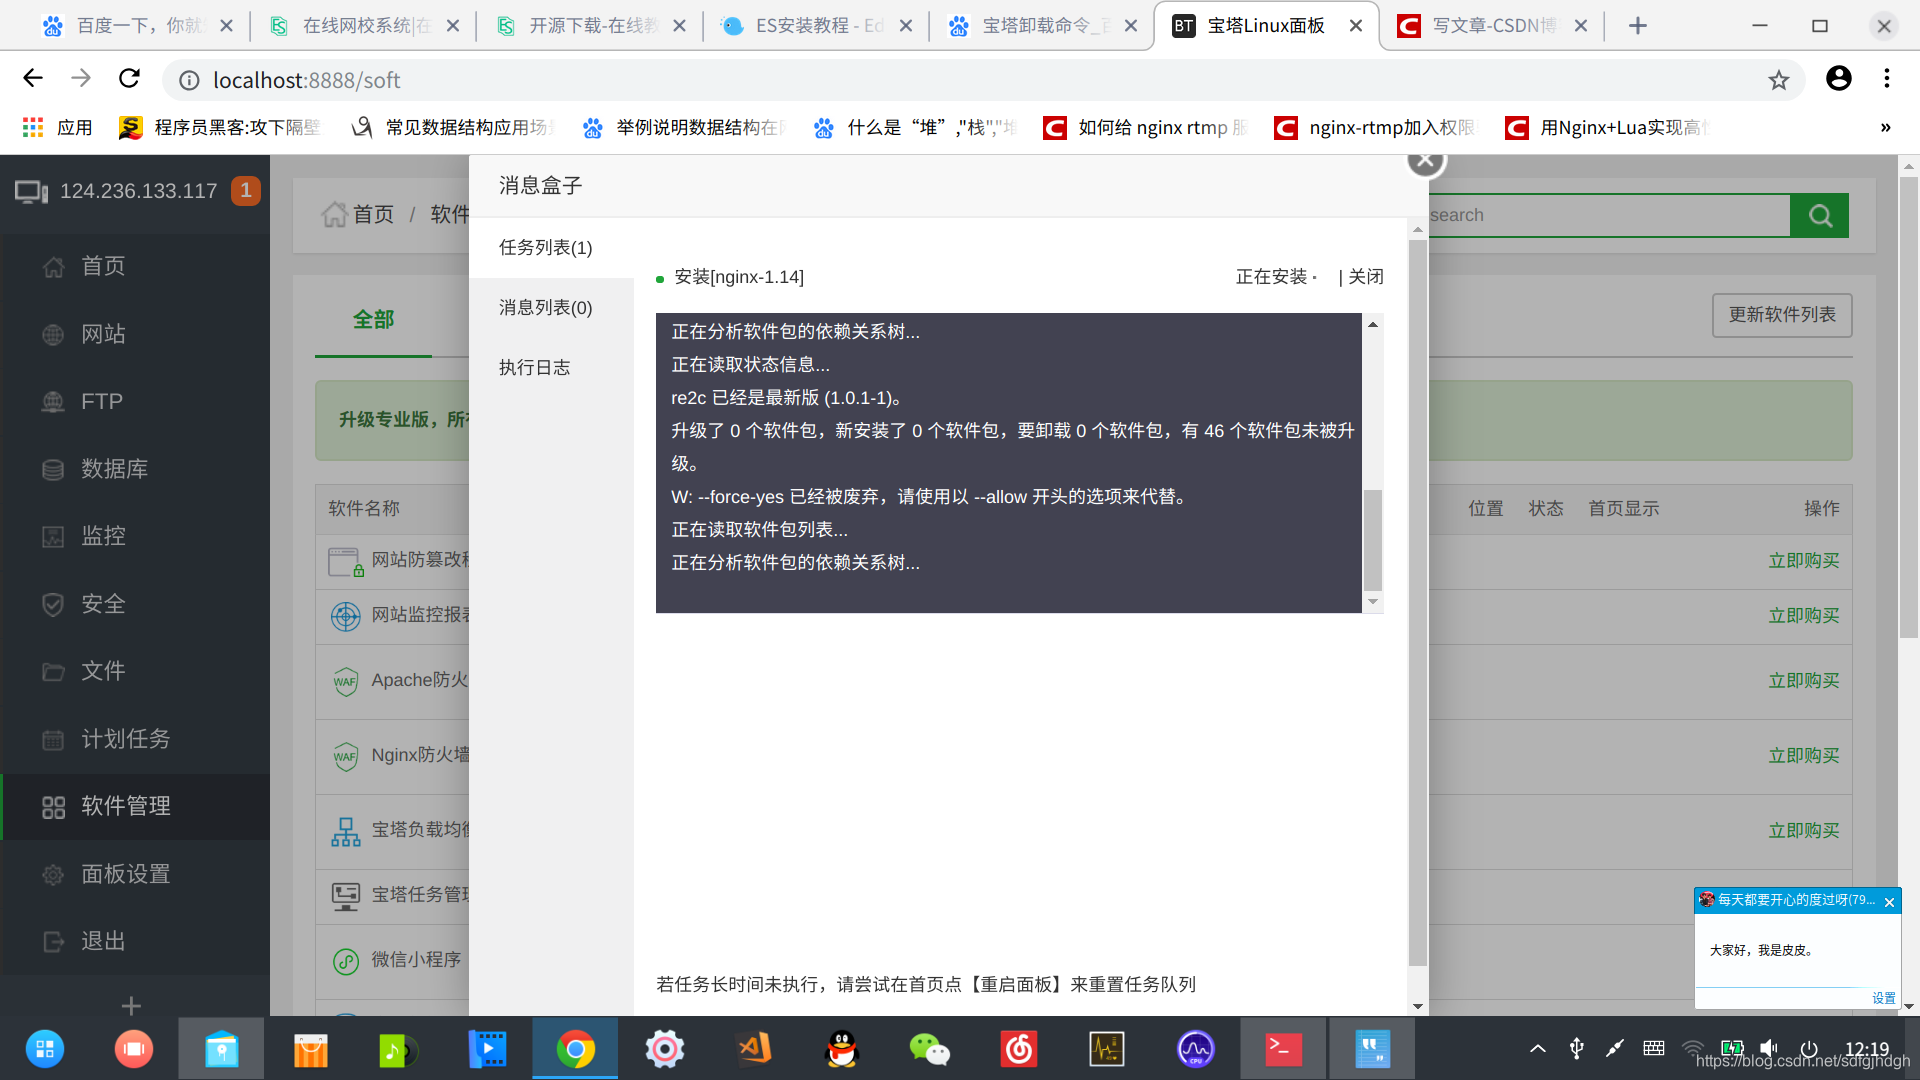The width and height of the screenshot is (1920, 1080).
Task: Click 立即购买 for 宝塔负载均衡 row
Action: coord(1804,830)
